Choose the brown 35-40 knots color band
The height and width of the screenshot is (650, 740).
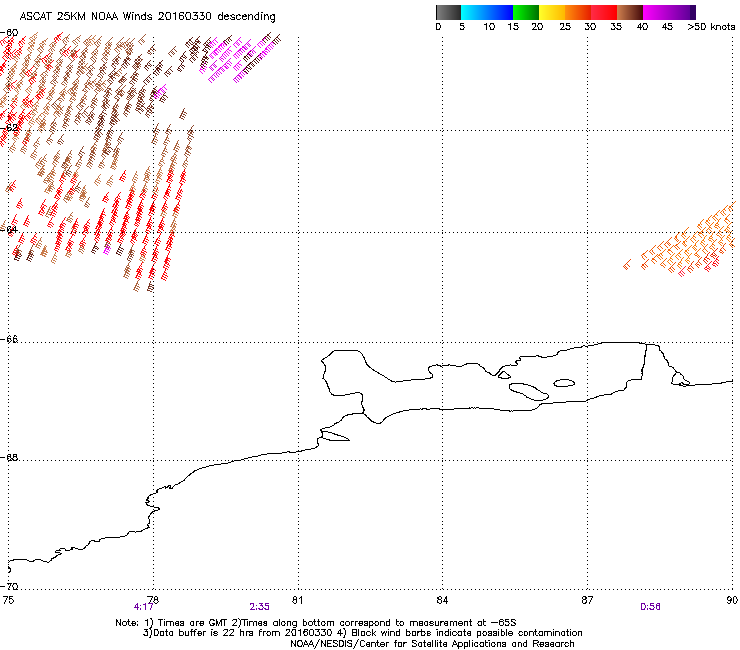630,12
